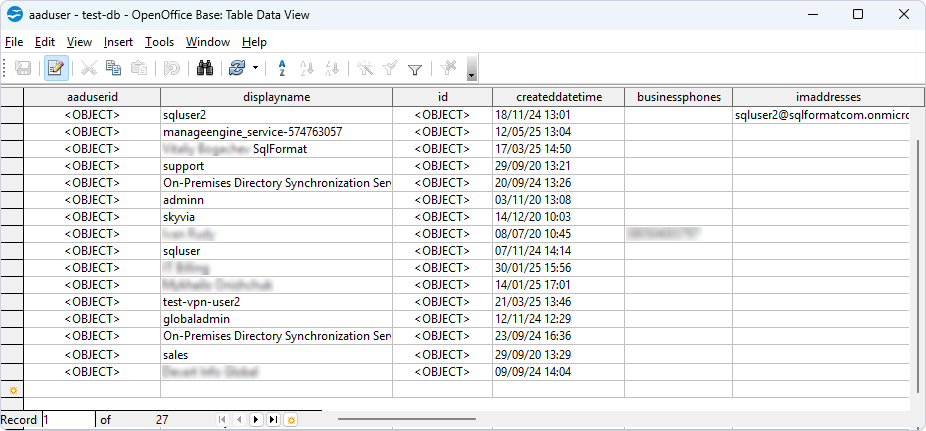
Task: Click the sqluser2 displayname cell
Action: point(276,115)
